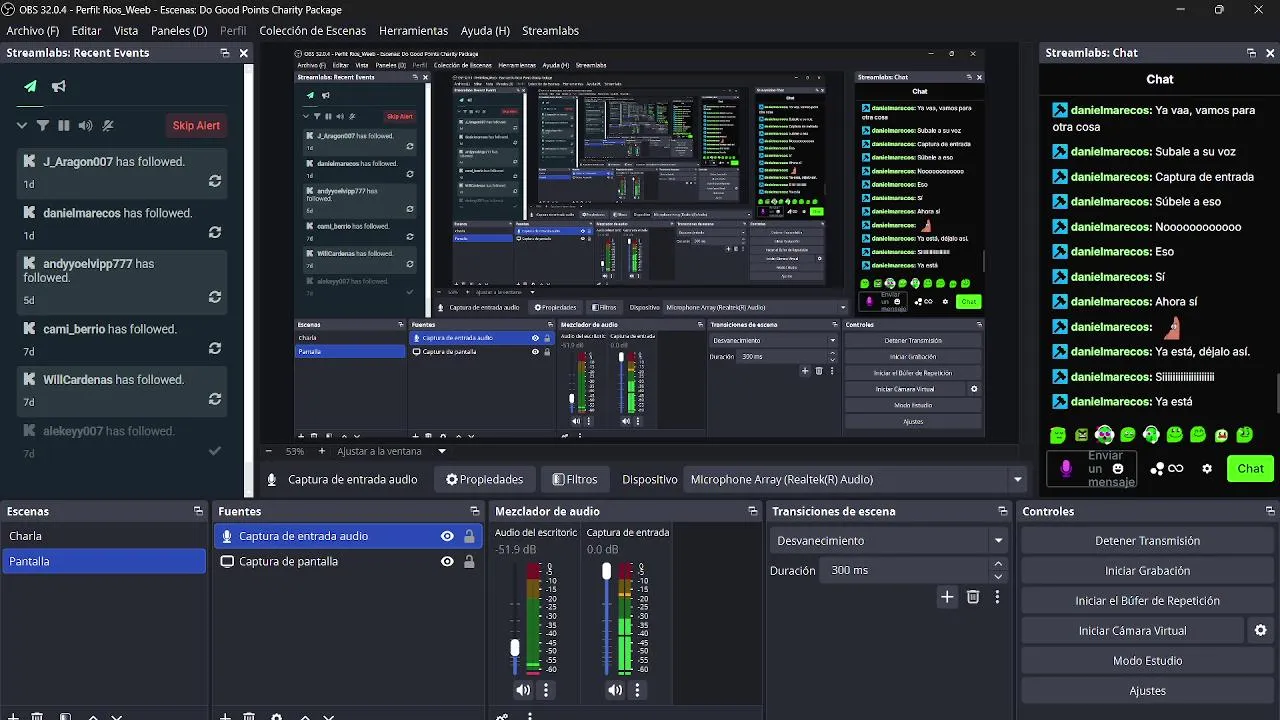Open the Streamlabs menu
The image size is (1280, 720).
tap(550, 31)
